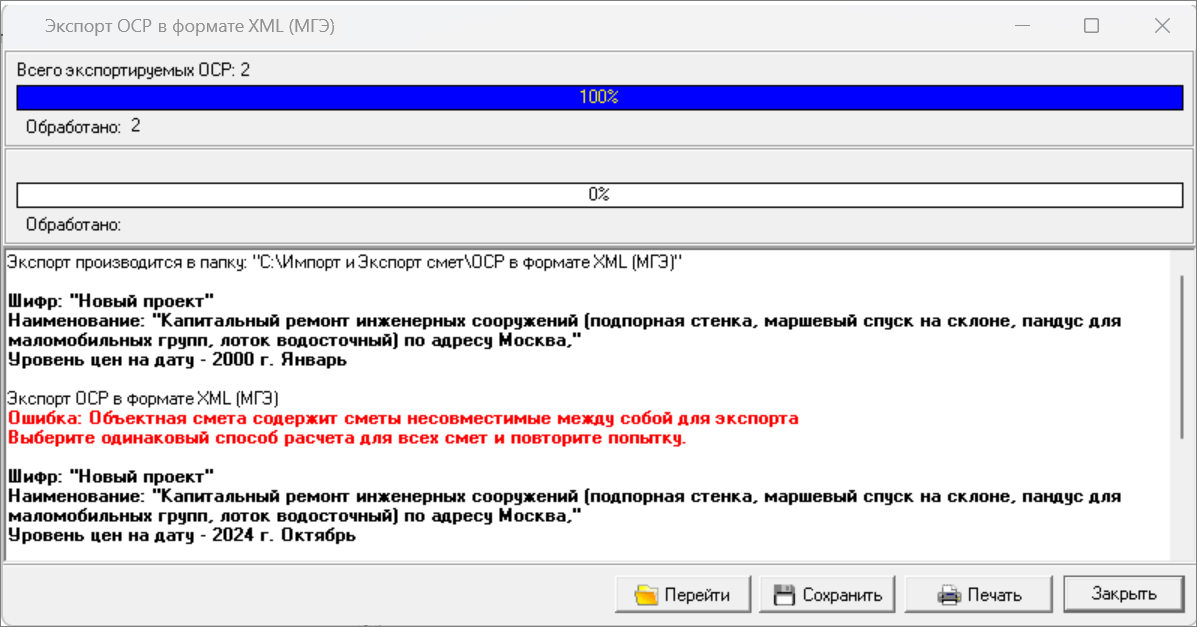The height and width of the screenshot is (627, 1197).
Task: Click the printer icon for Печать
Action: pyautogui.click(x=948, y=595)
